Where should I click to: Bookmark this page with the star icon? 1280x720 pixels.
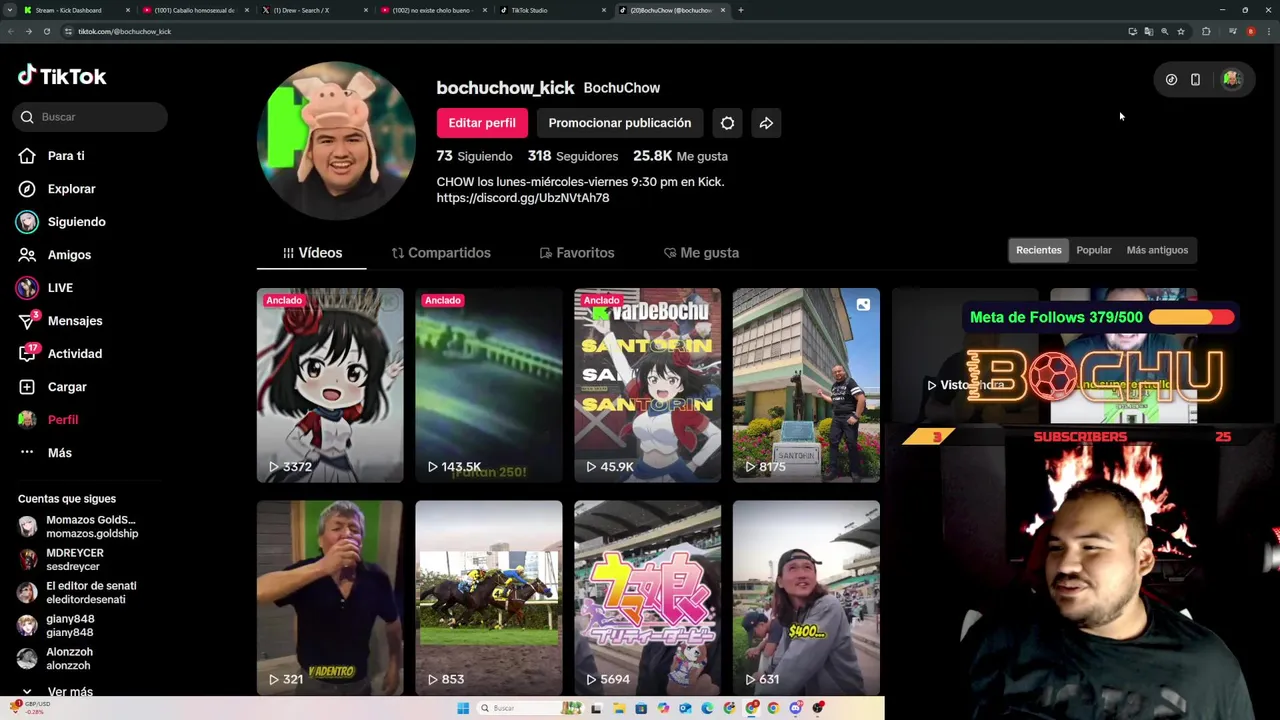point(1181,31)
